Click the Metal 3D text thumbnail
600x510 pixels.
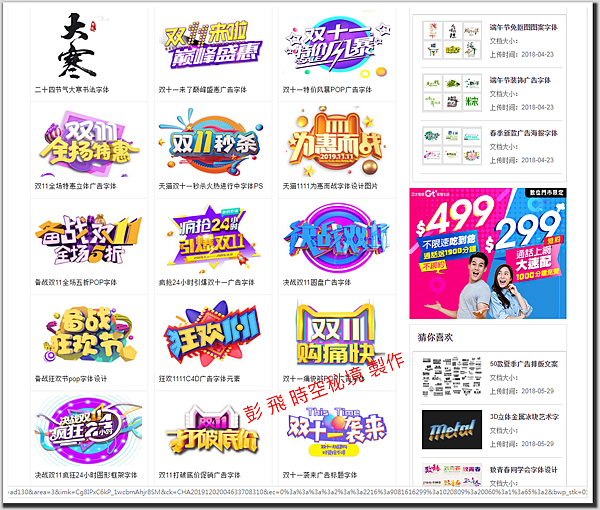click(452, 429)
